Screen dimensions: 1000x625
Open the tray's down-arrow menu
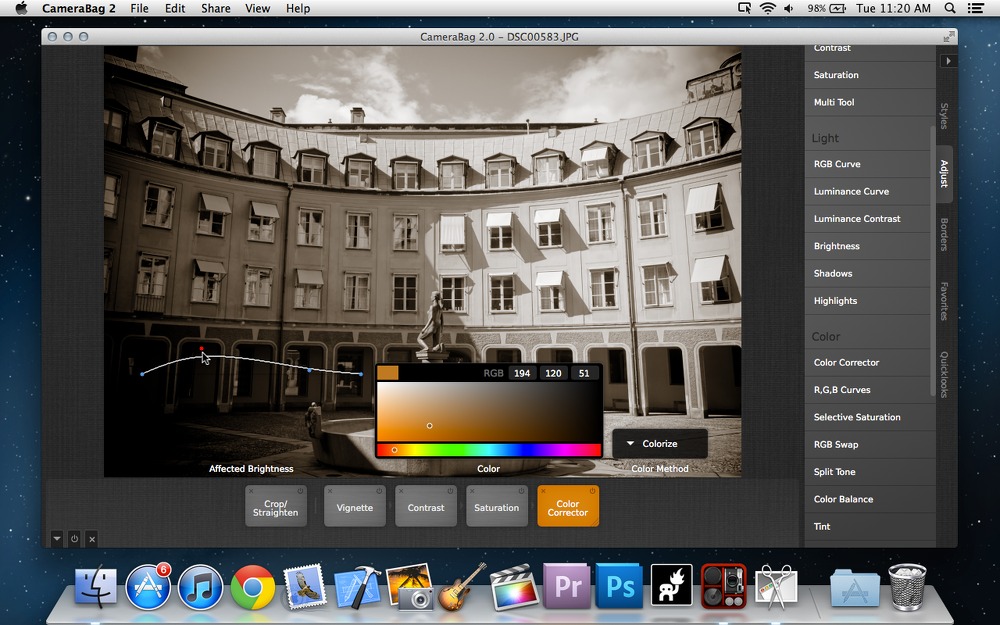[x=57, y=539]
